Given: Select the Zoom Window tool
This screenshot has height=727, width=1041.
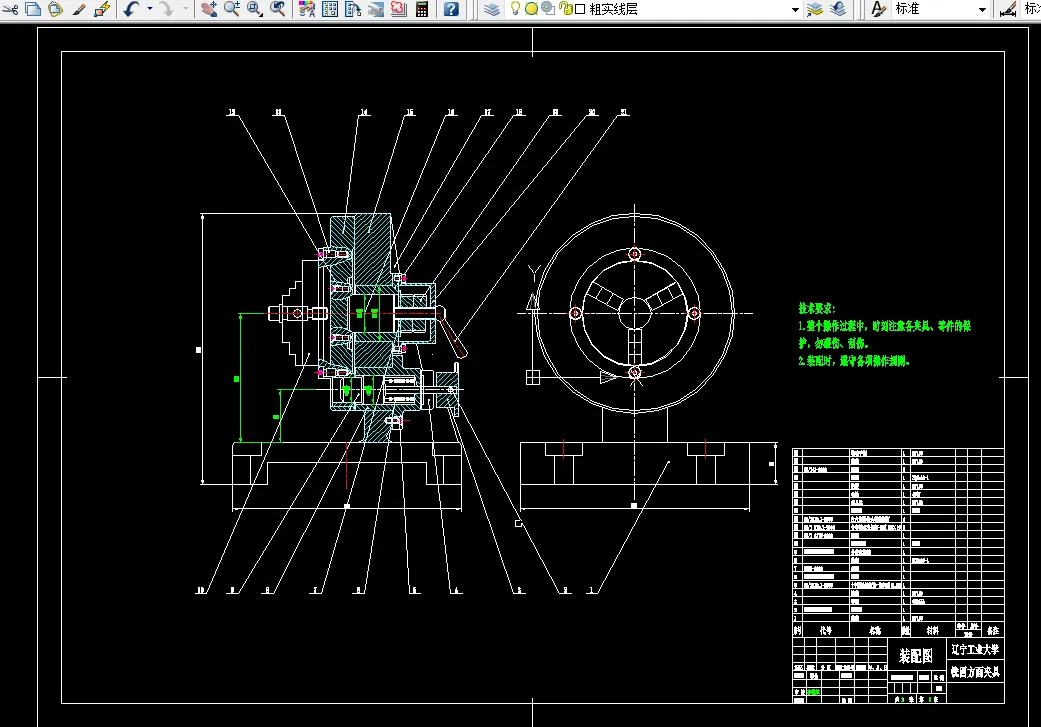Looking at the screenshot, I should point(254,9).
